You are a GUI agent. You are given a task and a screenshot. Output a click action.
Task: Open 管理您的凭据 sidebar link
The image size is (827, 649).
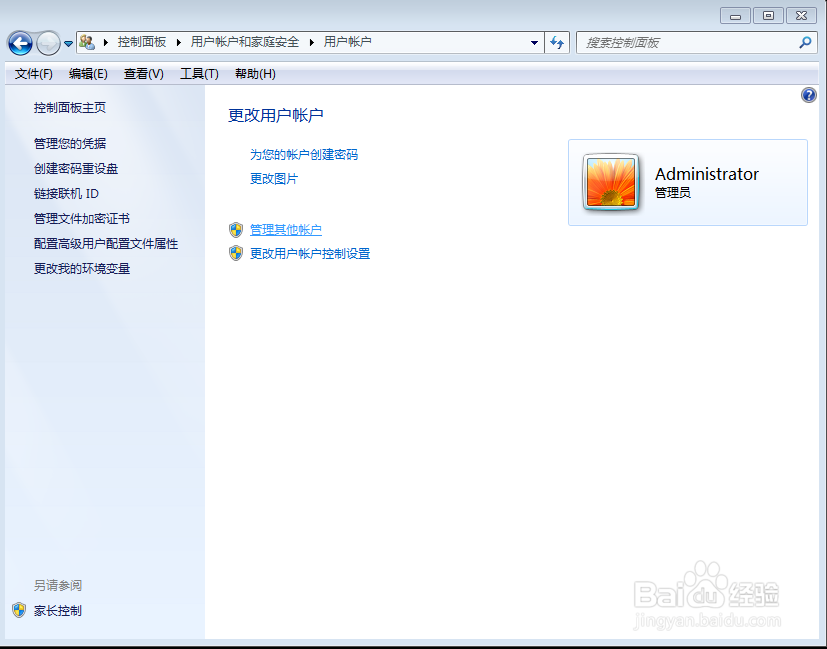pos(70,143)
